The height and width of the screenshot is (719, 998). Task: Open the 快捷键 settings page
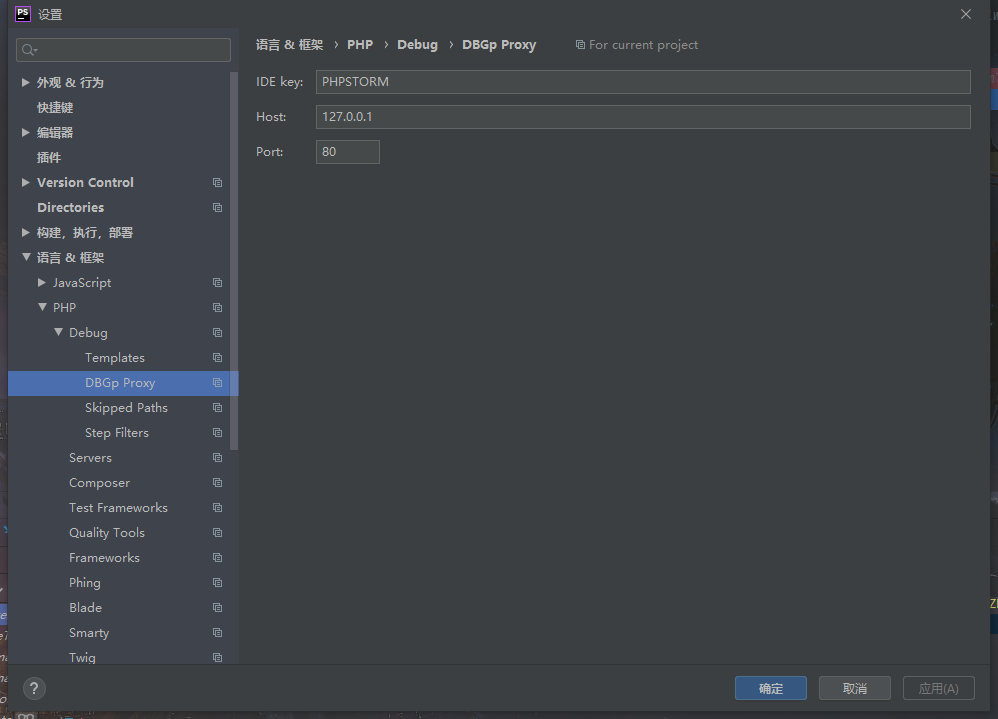click(55, 108)
